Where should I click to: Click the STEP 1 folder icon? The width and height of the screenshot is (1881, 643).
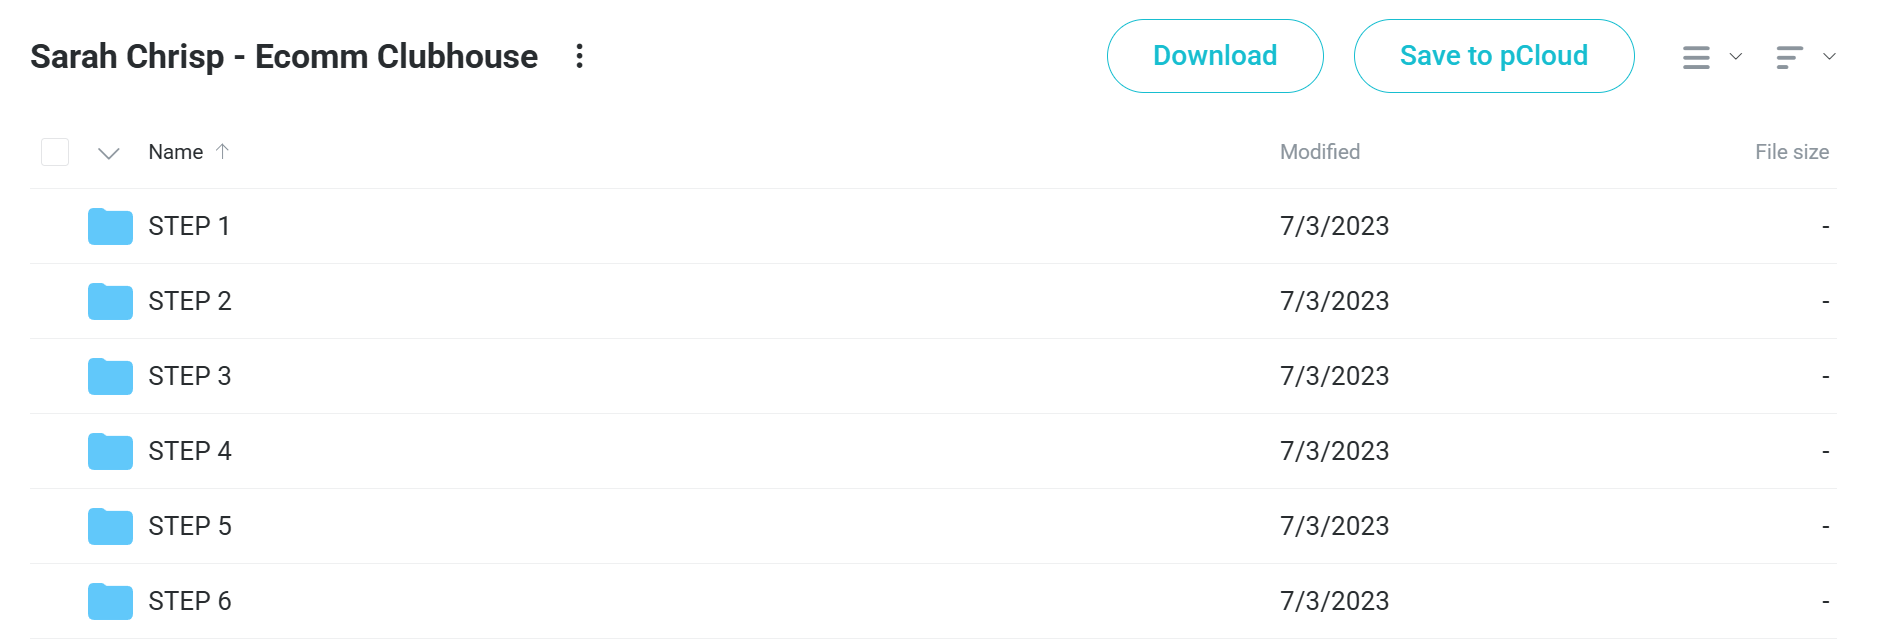pos(110,227)
